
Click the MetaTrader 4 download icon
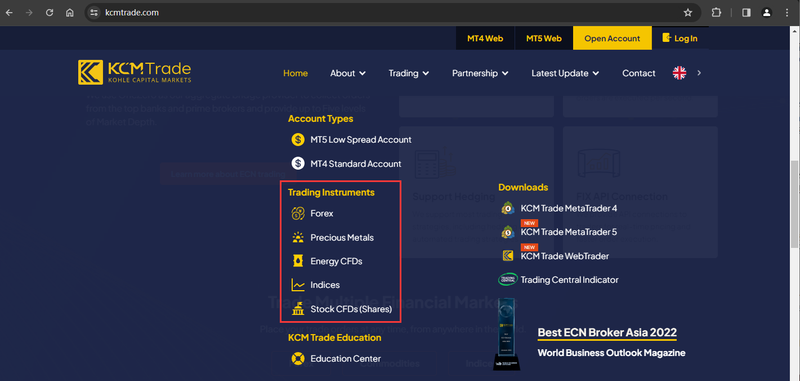pyautogui.click(x=508, y=208)
